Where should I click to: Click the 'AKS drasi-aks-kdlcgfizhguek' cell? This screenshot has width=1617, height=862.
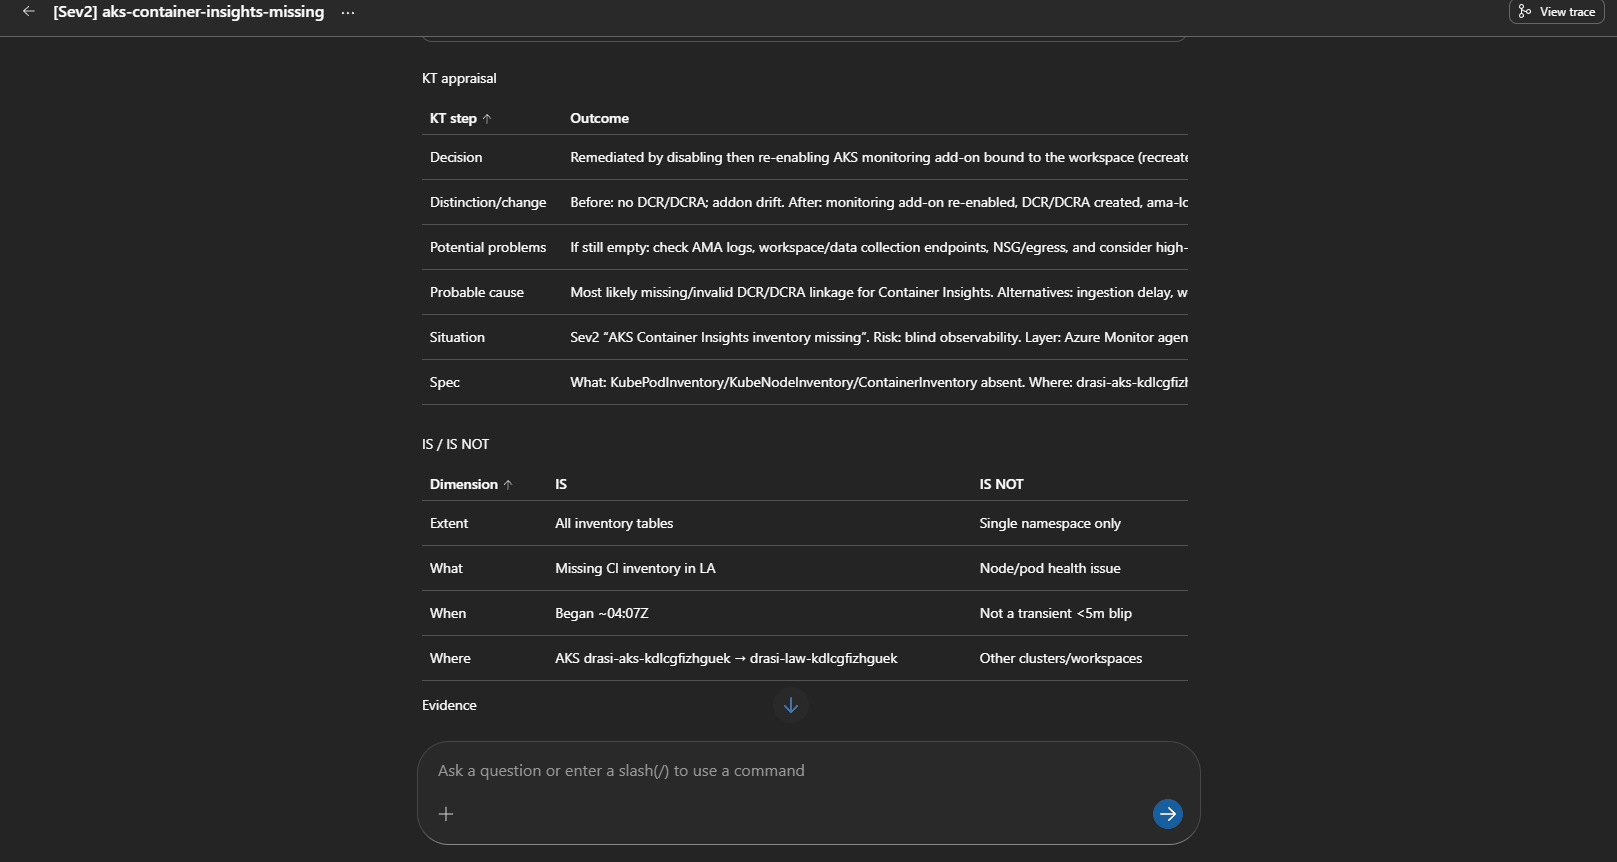tap(726, 658)
